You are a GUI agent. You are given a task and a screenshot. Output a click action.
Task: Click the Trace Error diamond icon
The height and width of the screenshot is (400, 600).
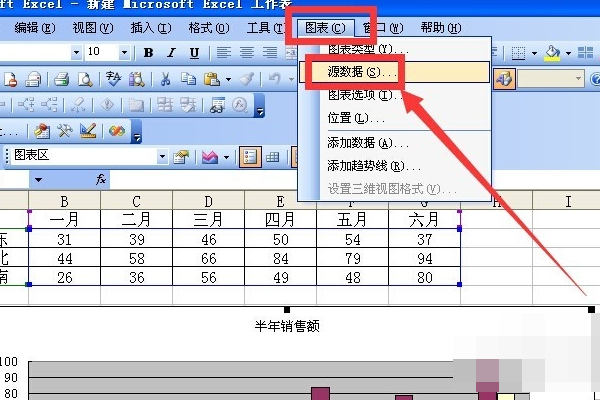[107, 104]
